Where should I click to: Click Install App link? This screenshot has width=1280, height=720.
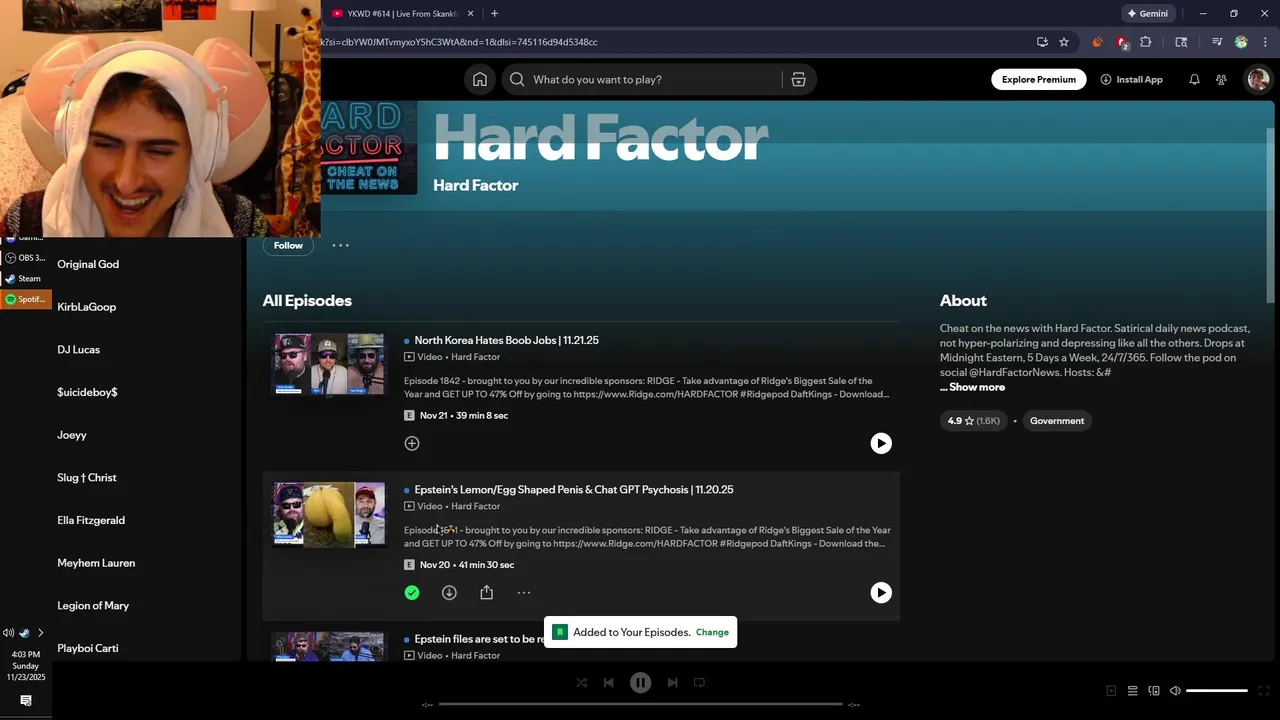tap(1131, 79)
